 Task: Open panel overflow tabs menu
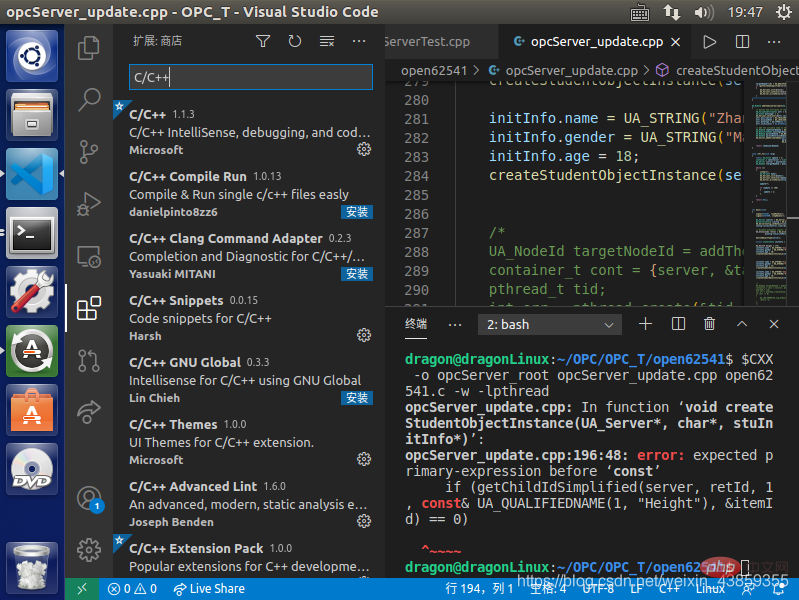click(455, 325)
